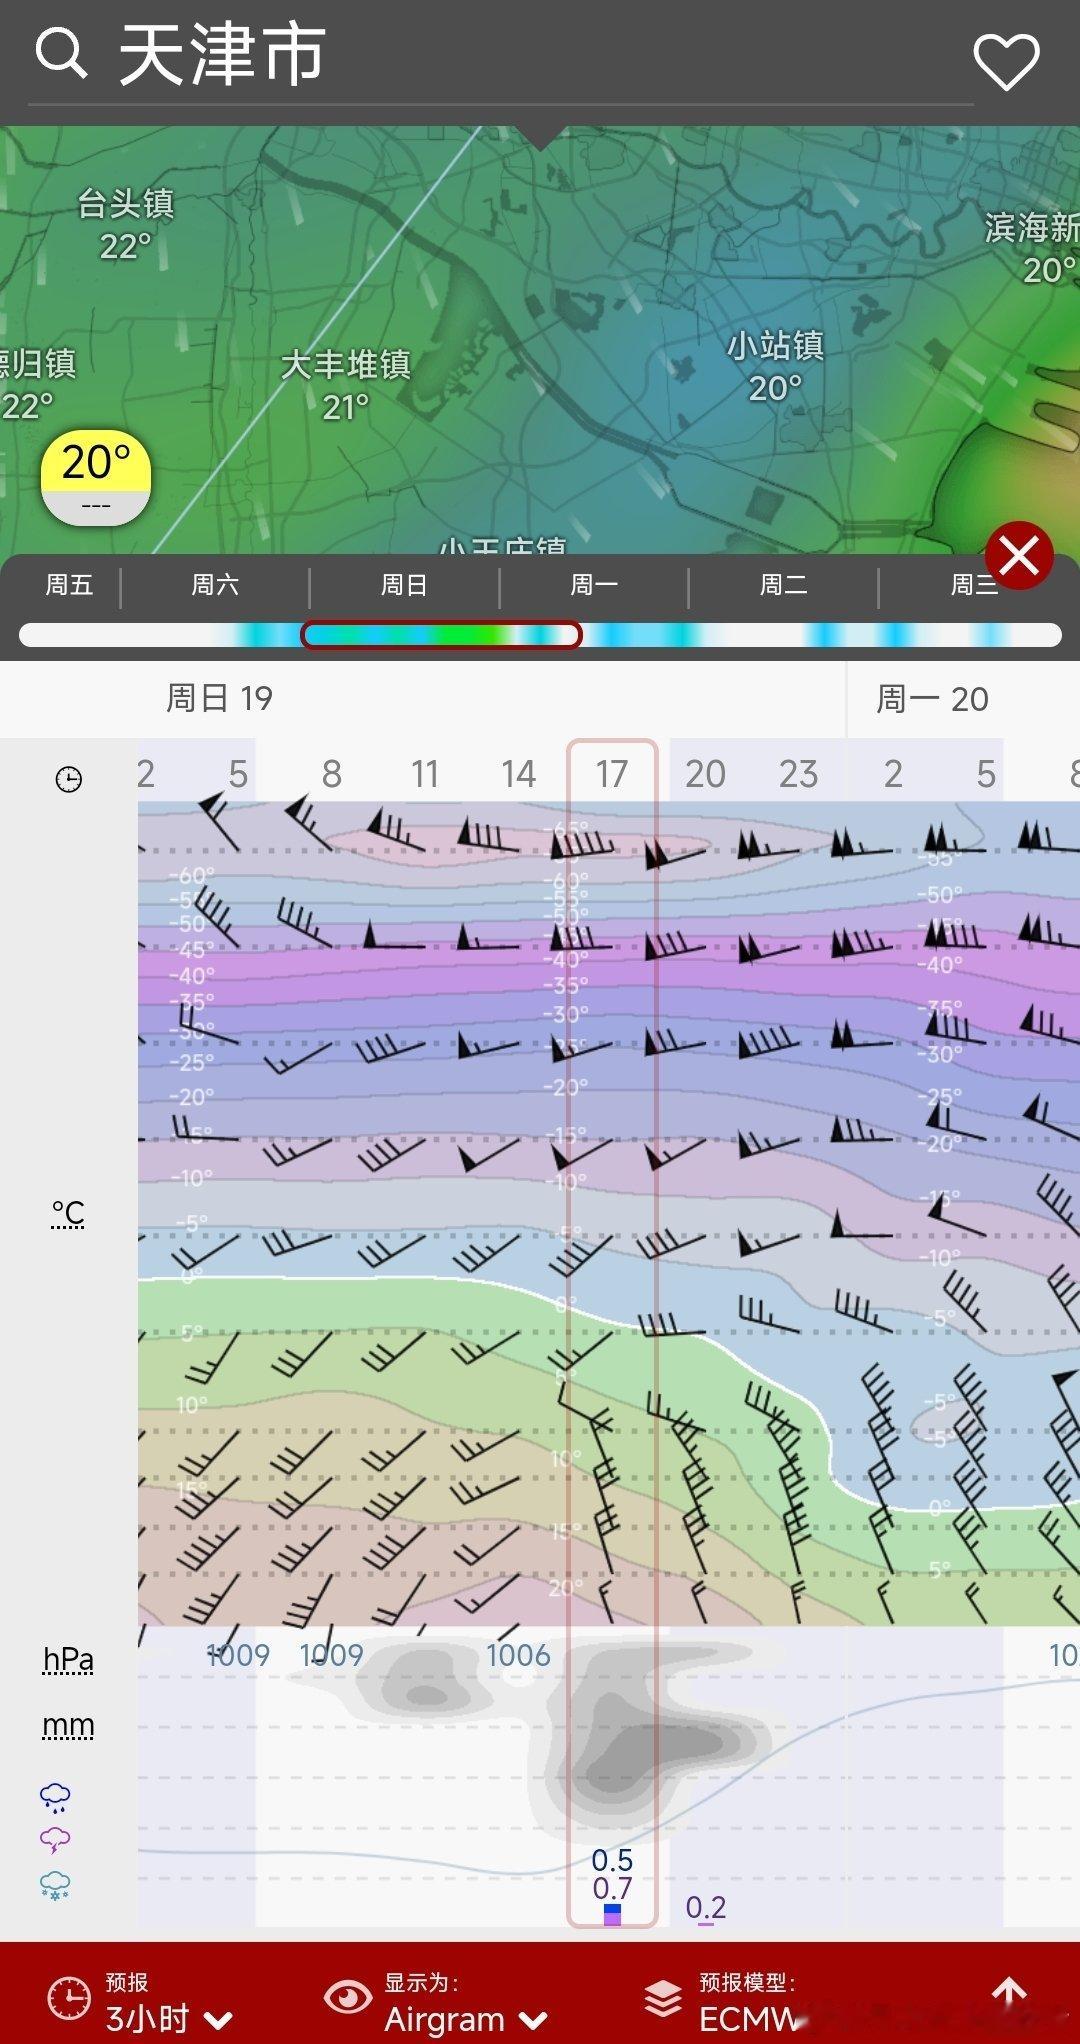Tap the rain cloud legend icon
Screen dimensions: 1080x2044
click(x=55, y=1797)
